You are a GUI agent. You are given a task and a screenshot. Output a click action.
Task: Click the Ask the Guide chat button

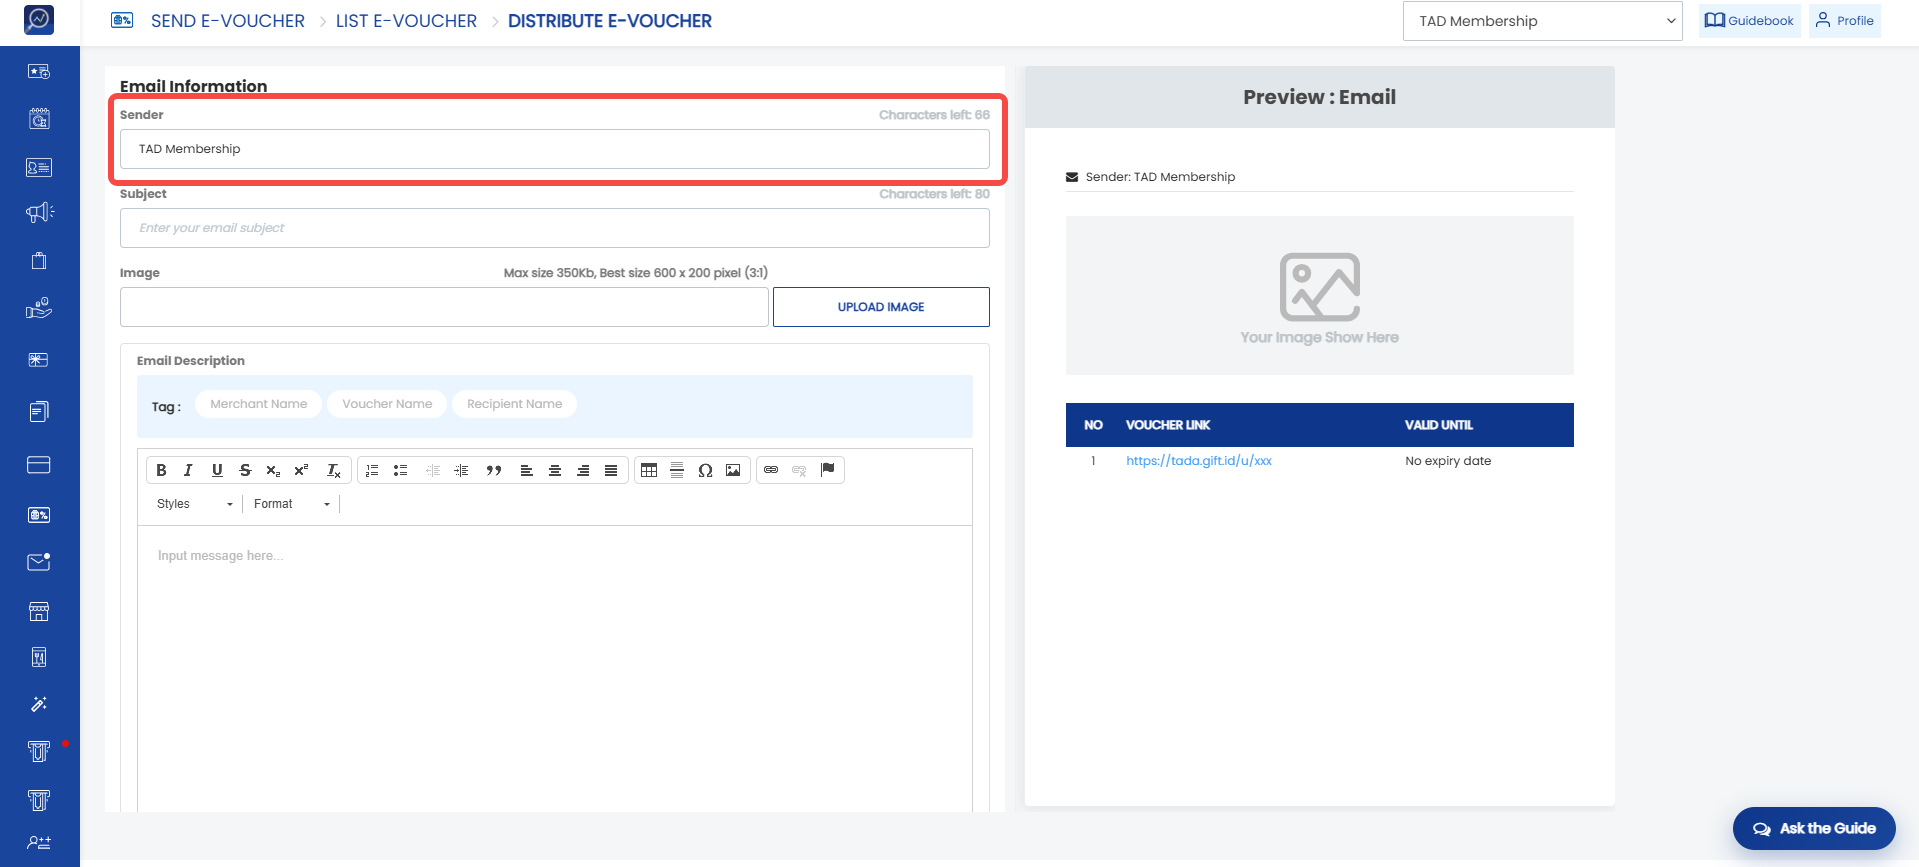(1814, 828)
